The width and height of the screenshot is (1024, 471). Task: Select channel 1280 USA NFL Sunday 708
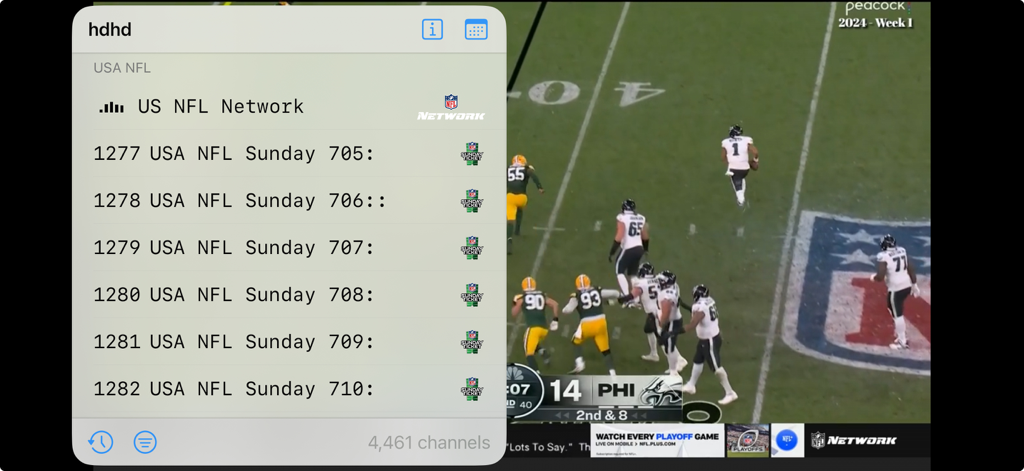click(289, 295)
